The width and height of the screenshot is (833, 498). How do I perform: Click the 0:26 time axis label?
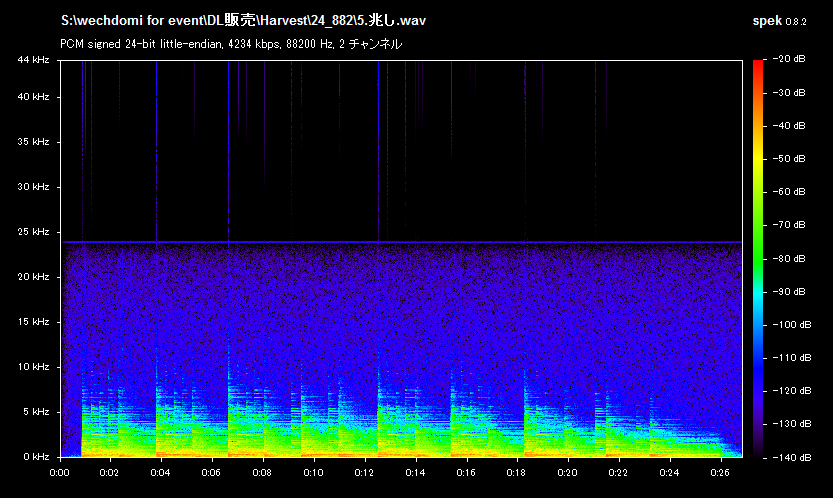[720, 473]
